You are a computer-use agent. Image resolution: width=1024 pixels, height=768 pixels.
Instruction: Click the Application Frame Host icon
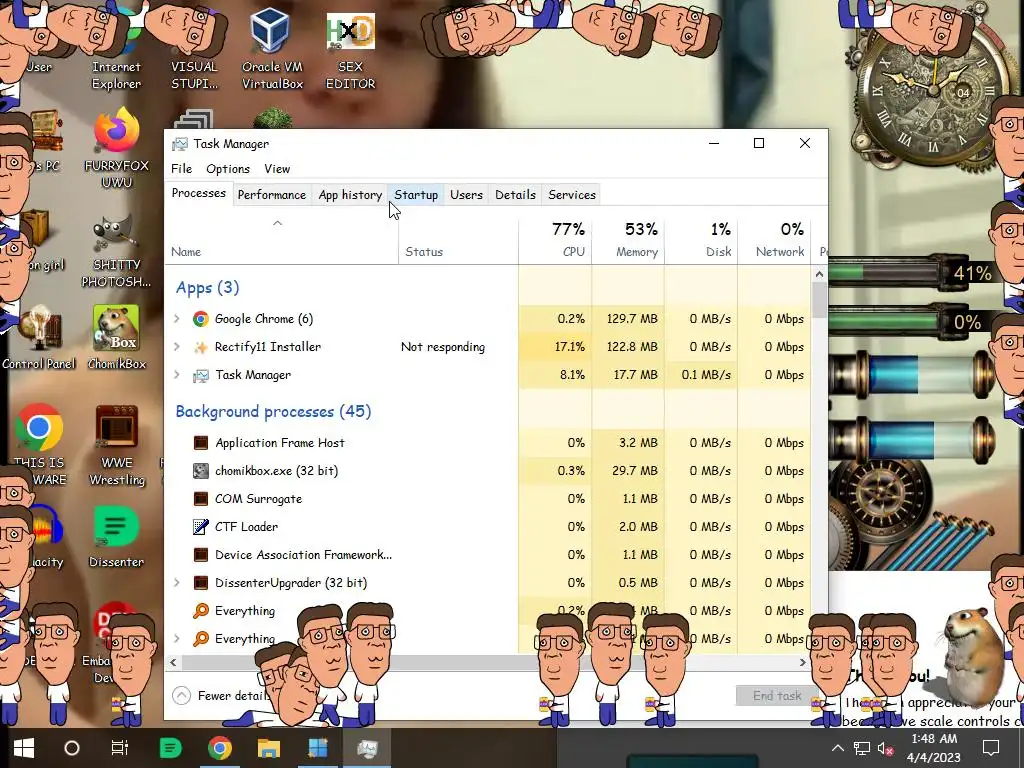pyautogui.click(x=200, y=443)
